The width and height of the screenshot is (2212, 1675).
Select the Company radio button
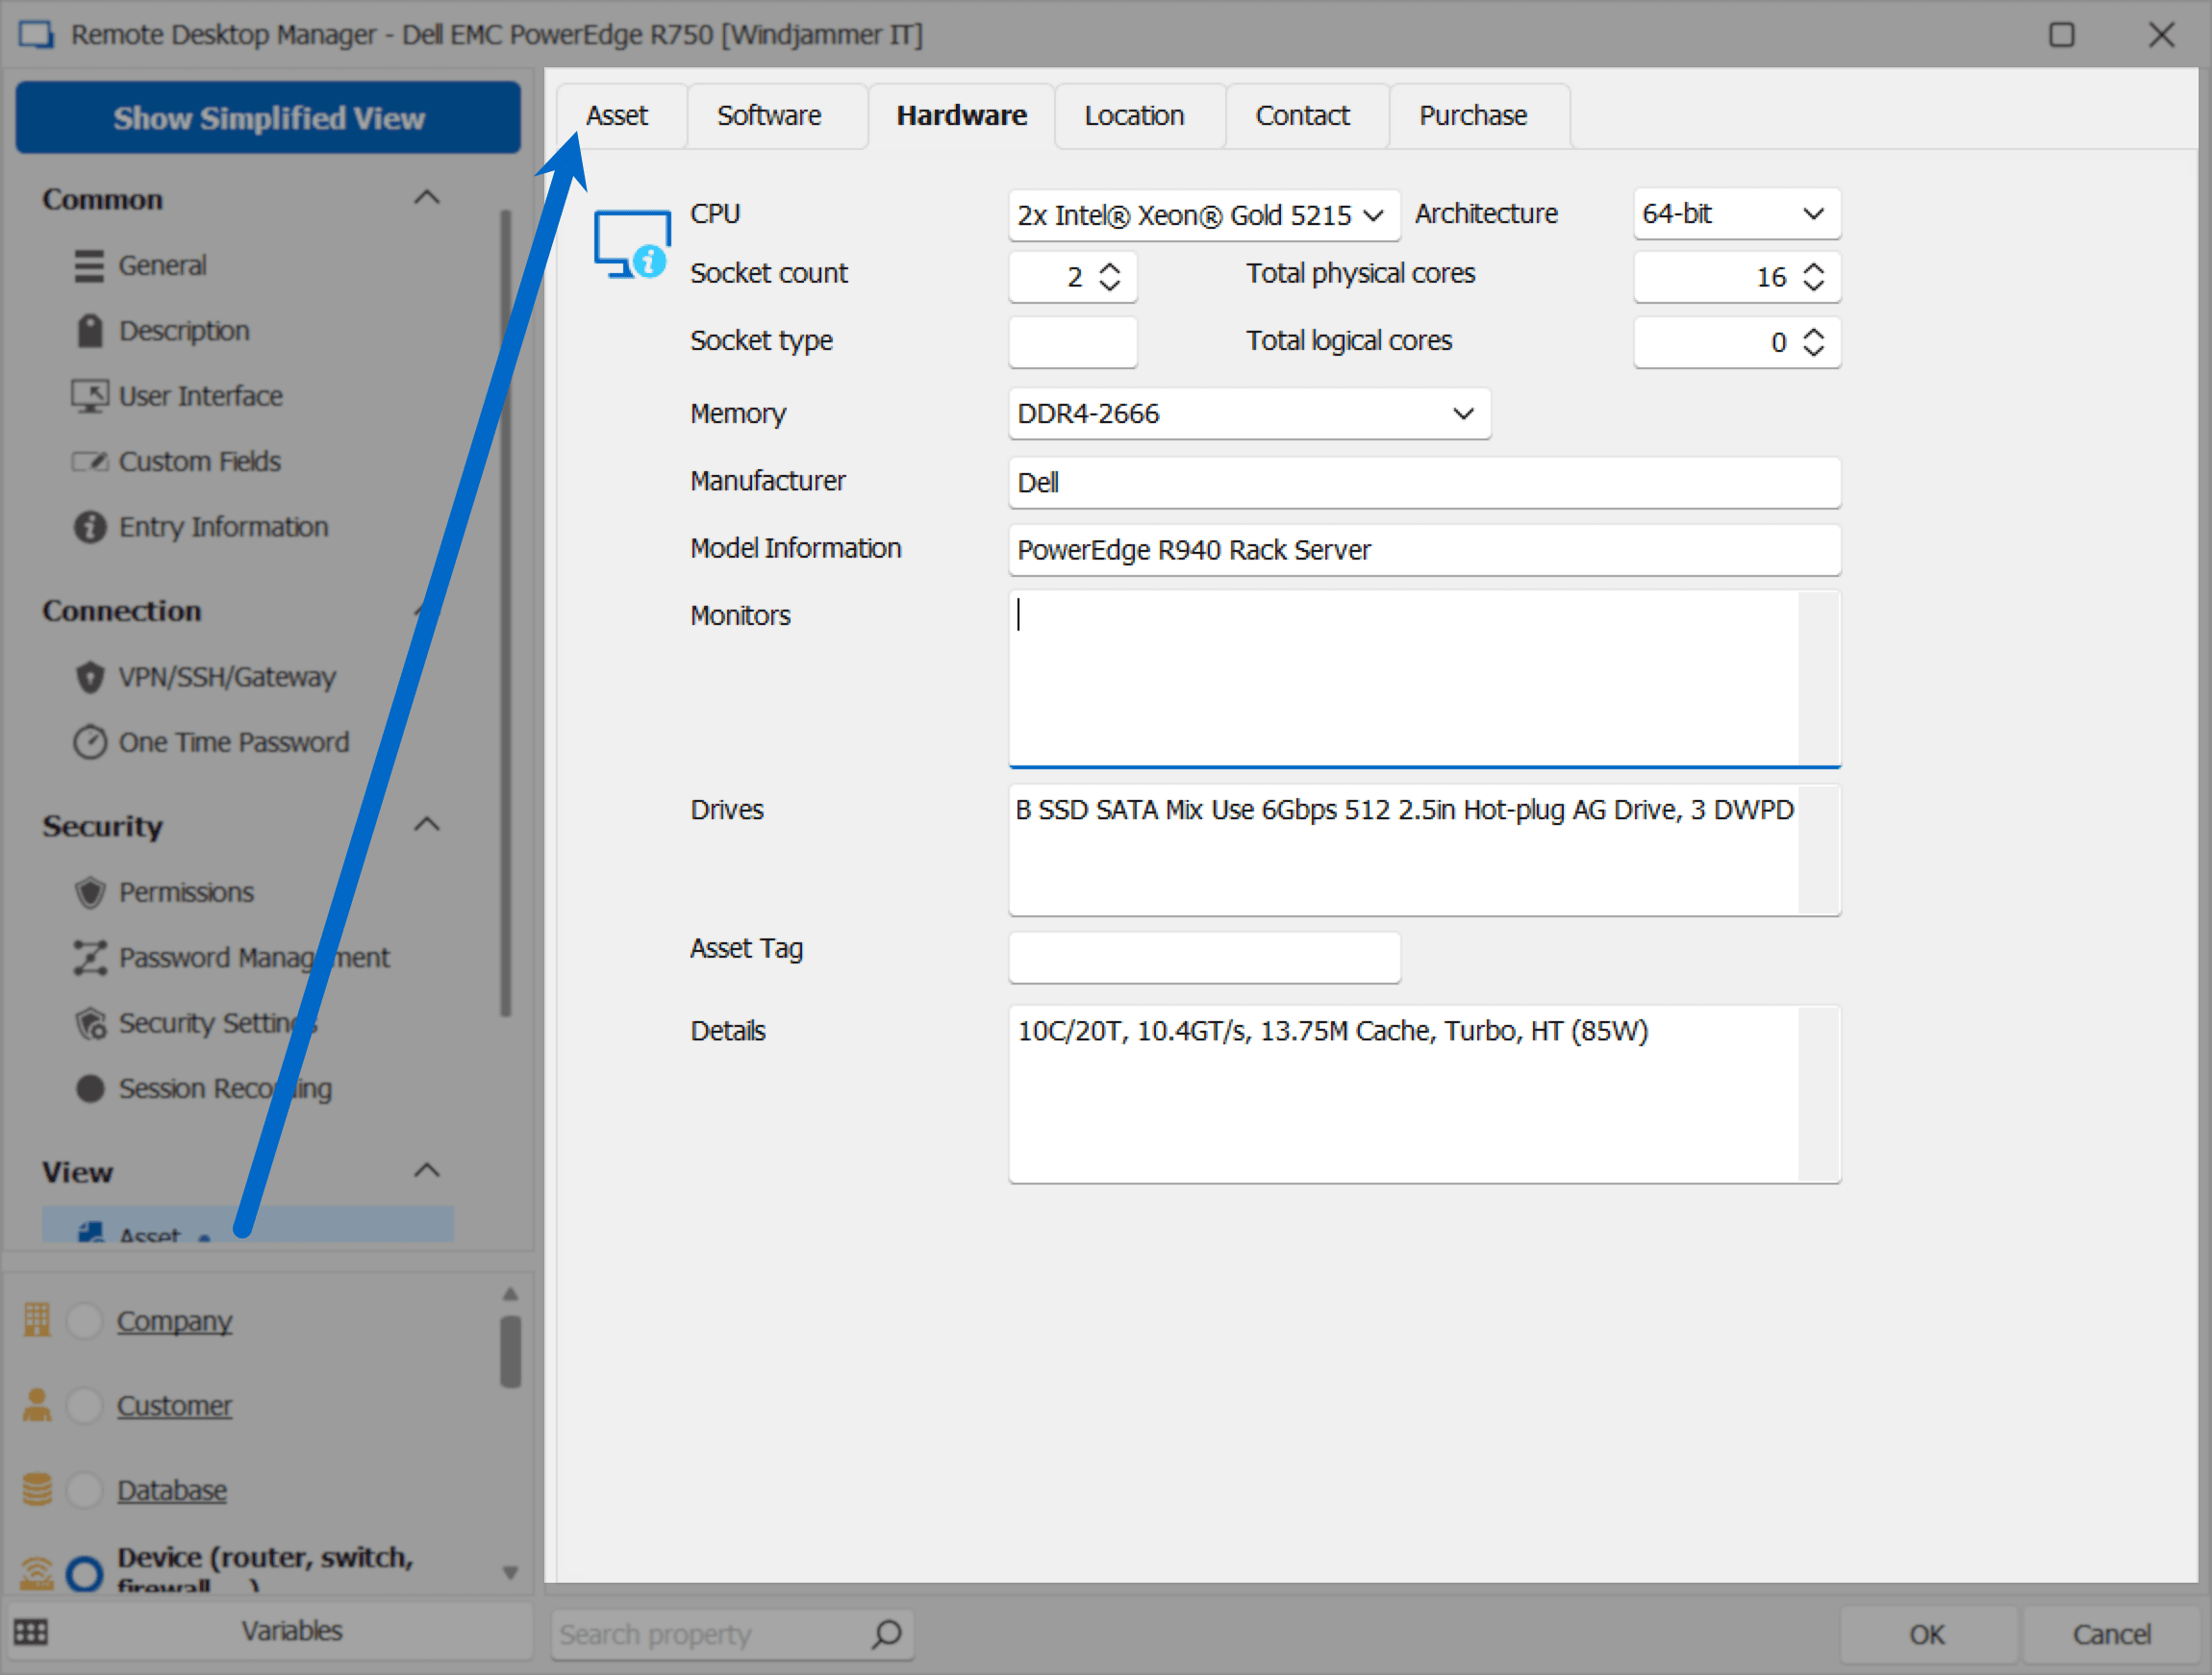(84, 1320)
